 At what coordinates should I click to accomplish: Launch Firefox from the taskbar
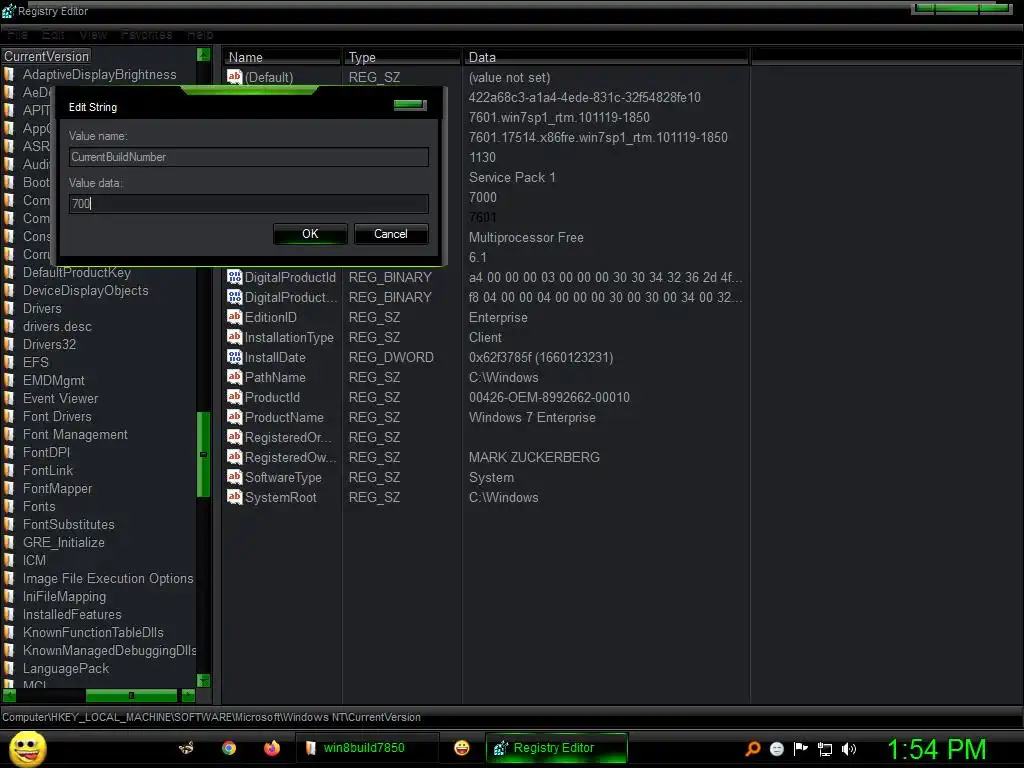click(x=272, y=748)
